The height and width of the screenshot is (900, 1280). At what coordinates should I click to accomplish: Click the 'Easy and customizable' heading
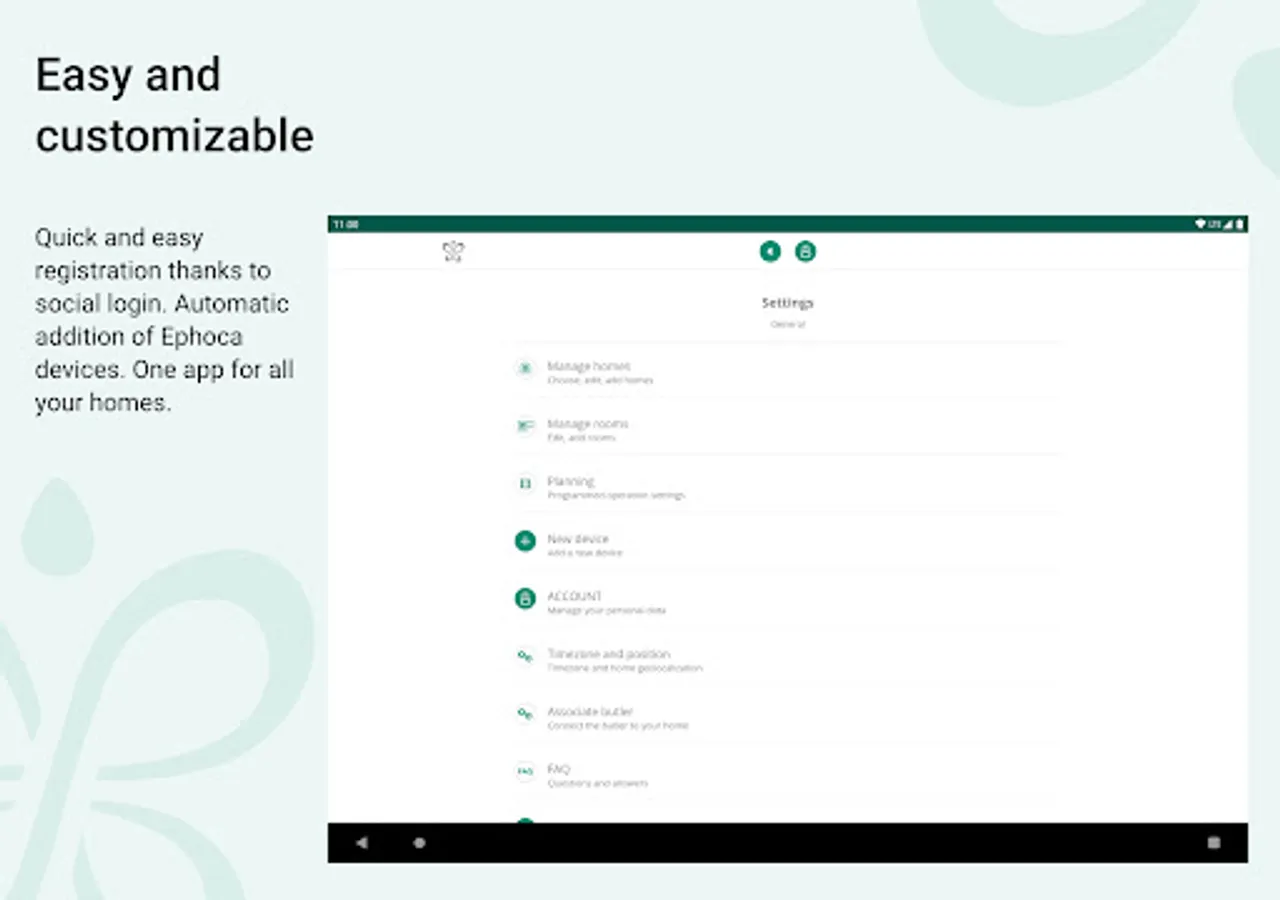tap(175, 105)
